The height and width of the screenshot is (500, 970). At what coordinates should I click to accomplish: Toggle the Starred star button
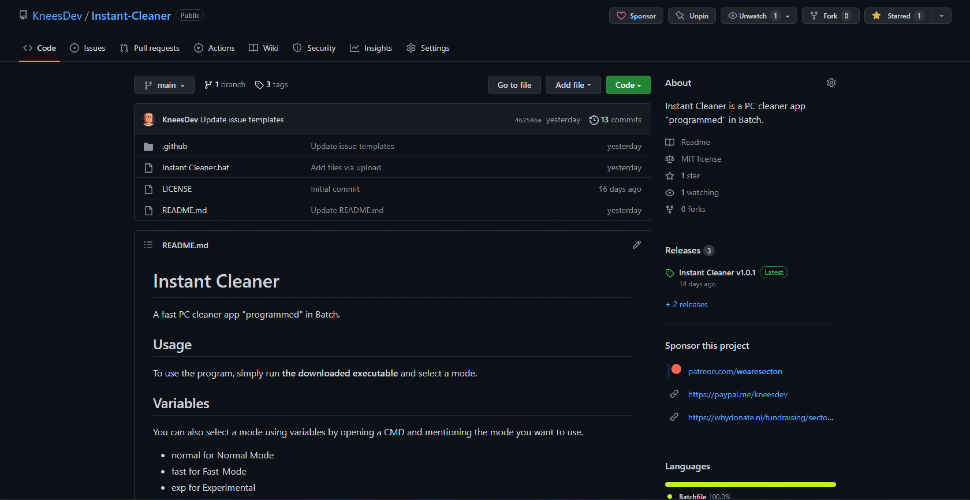click(898, 16)
